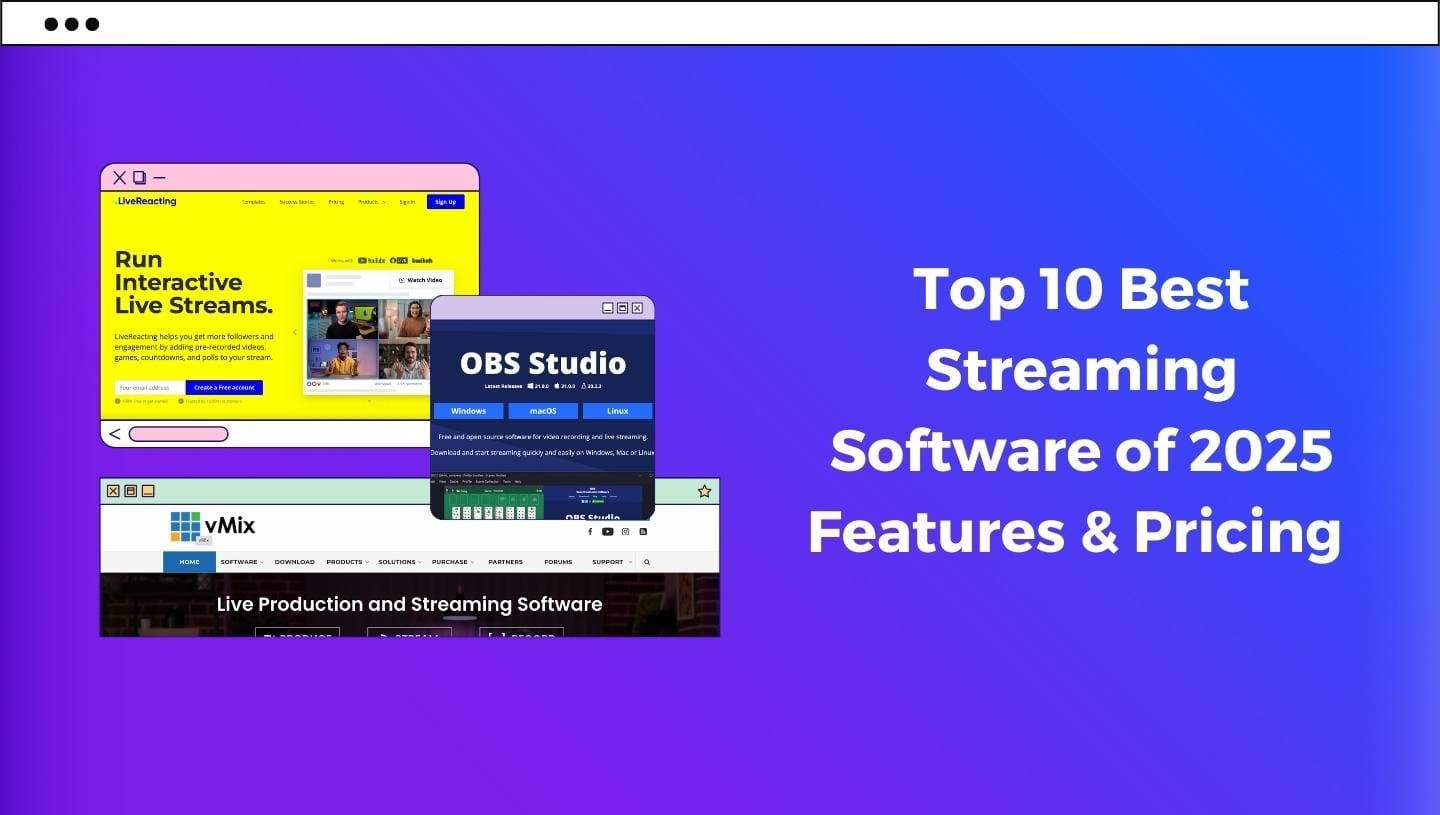Click the Sign Up button on LiveReacting
The height and width of the screenshot is (815, 1440).
pyautogui.click(x=446, y=201)
